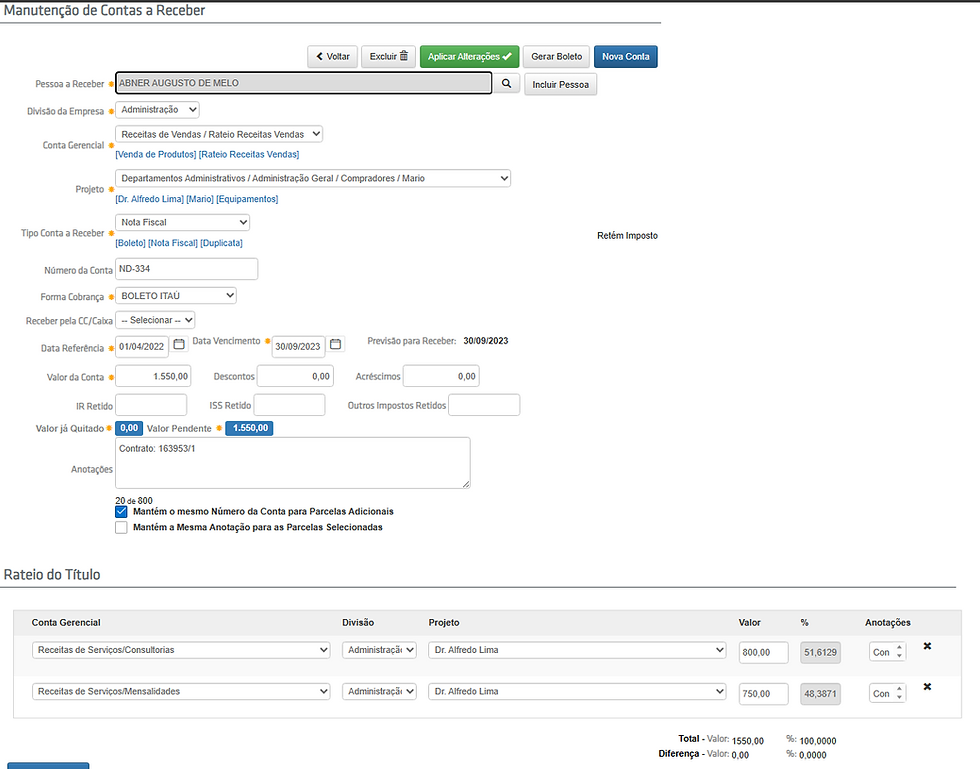Click Incluir Pessoa button
This screenshot has height=769, width=980.
(x=561, y=84)
